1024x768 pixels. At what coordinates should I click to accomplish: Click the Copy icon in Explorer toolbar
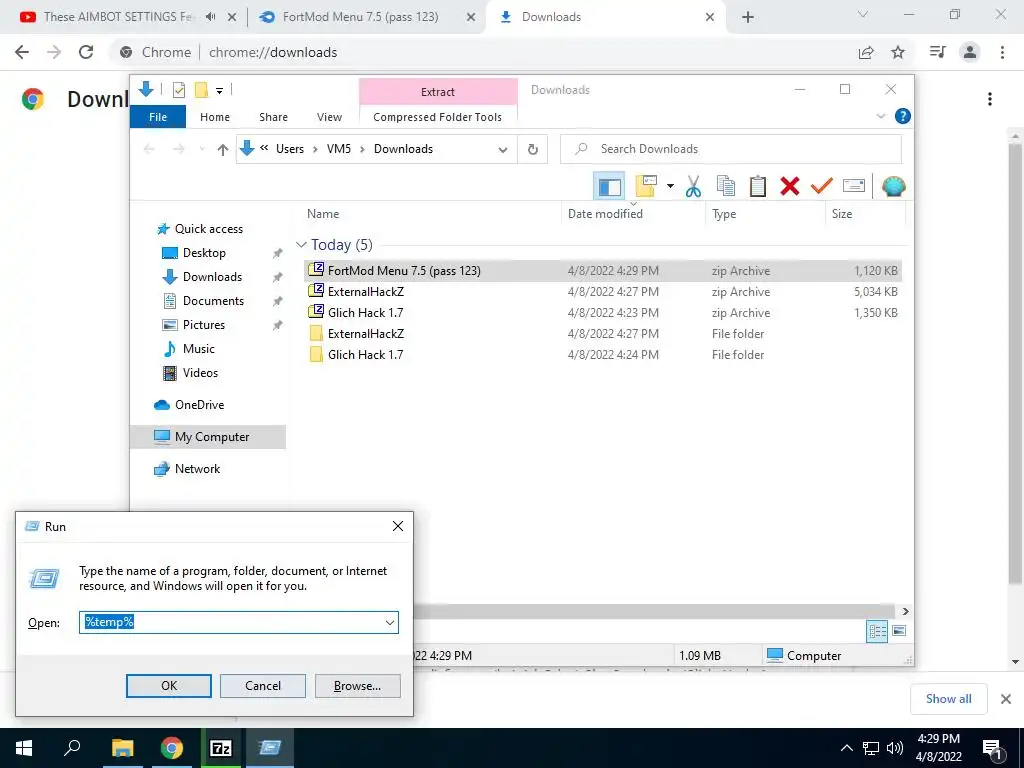click(726, 187)
